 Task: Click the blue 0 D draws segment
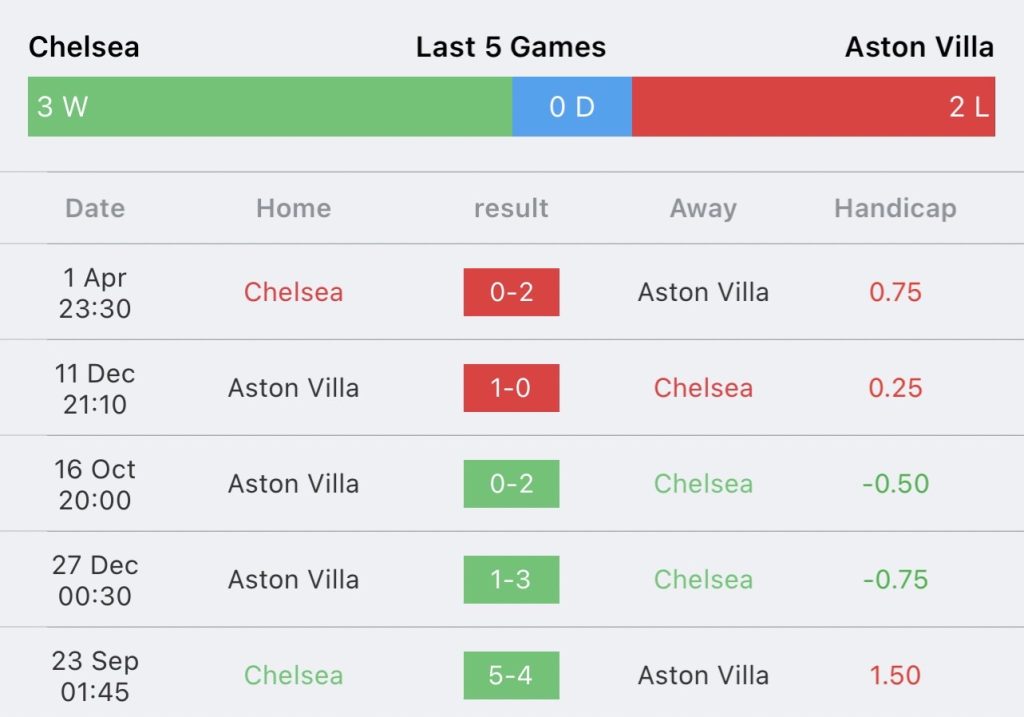click(572, 106)
